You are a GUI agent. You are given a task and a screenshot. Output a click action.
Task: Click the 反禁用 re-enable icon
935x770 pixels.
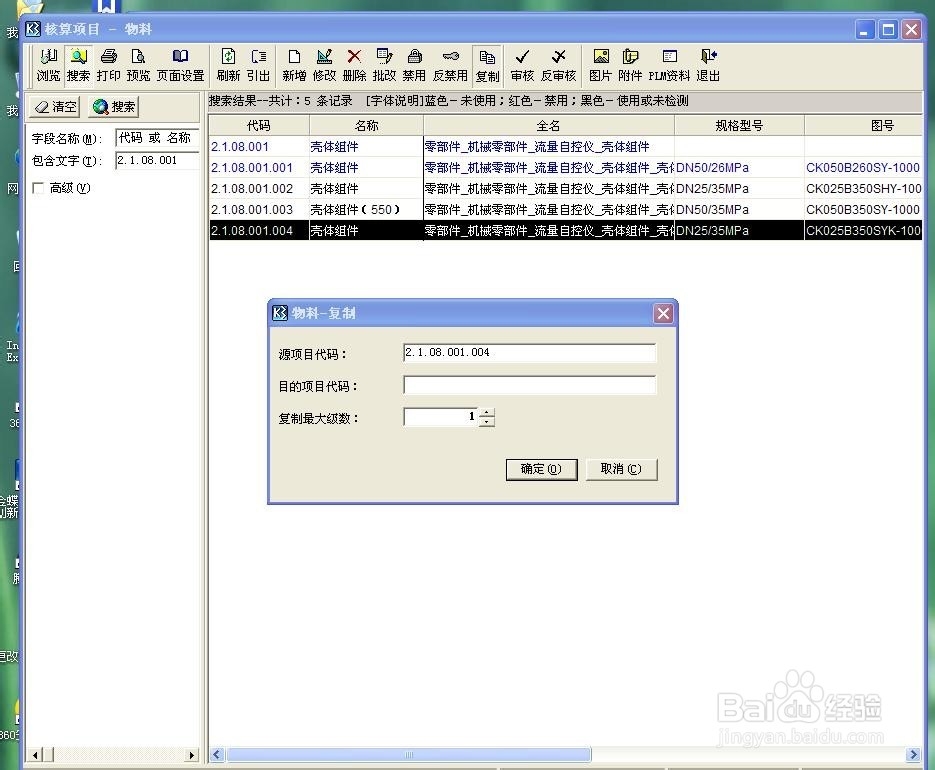450,65
